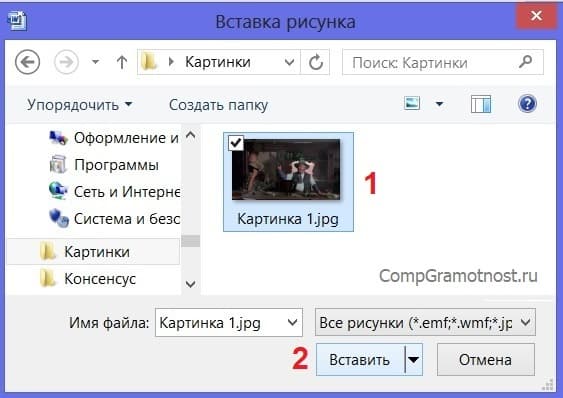Uncheck the Картинка 1.jpg checkbox

pos(236,143)
